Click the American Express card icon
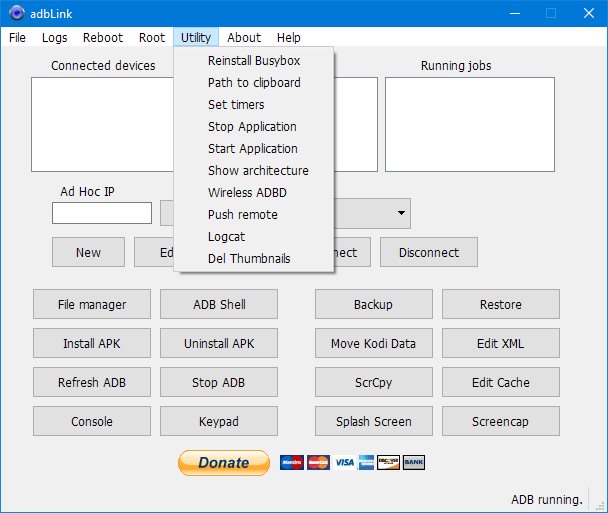The width and height of the screenshot is (608, 513). pos(366,462)
